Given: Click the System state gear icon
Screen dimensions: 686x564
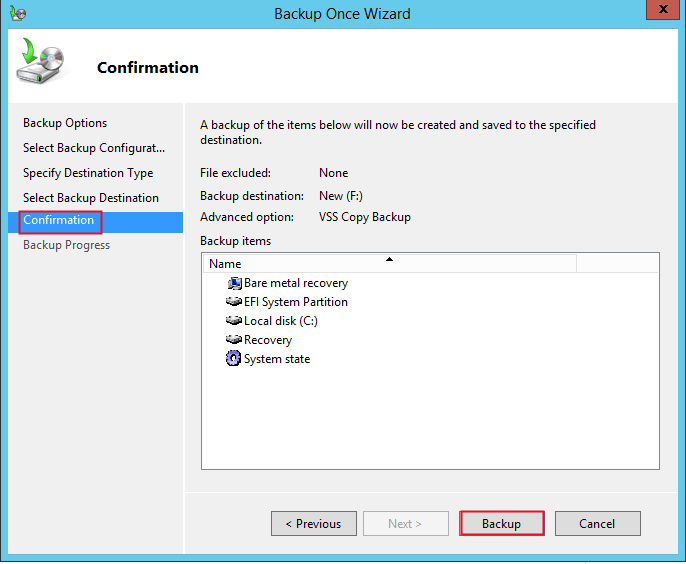Looking at the screenshot, I should click(233, 358).
